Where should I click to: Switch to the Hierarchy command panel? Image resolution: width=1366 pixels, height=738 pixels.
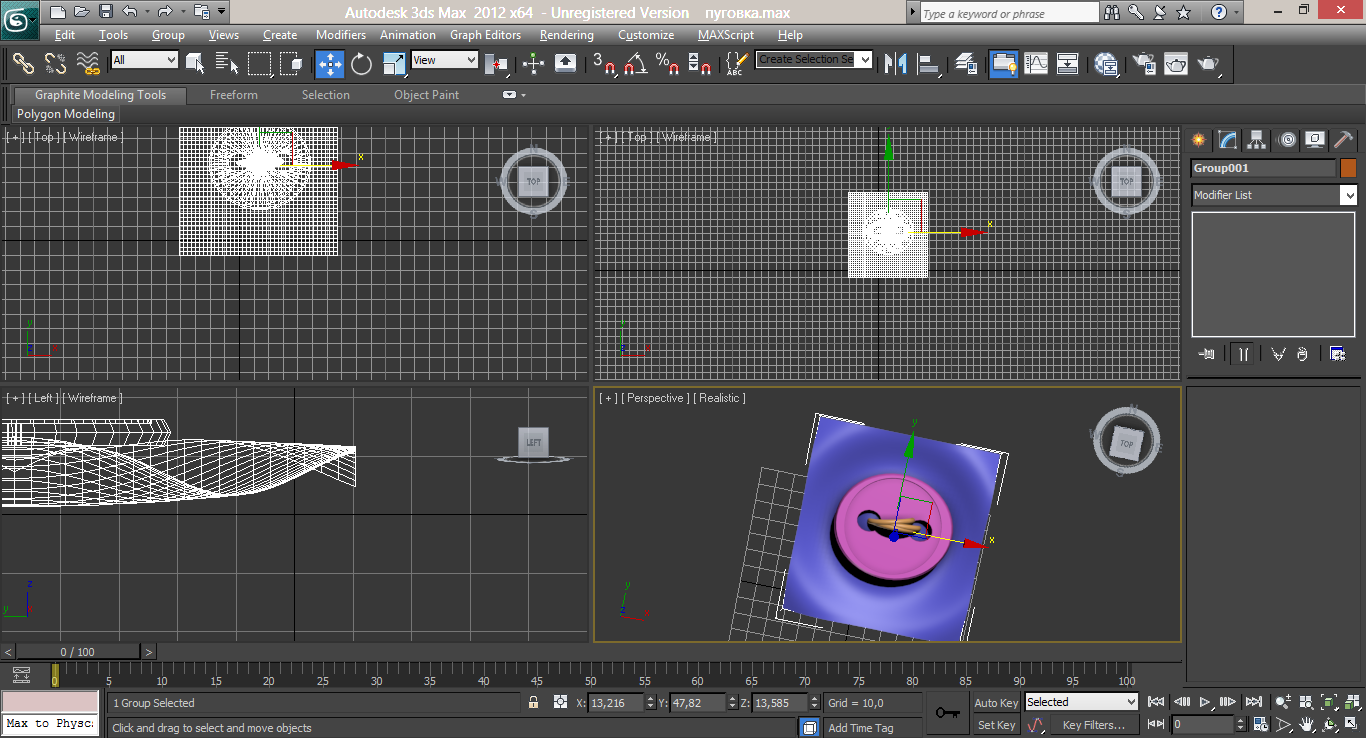pyautogui.click(x=1257, y=139)
